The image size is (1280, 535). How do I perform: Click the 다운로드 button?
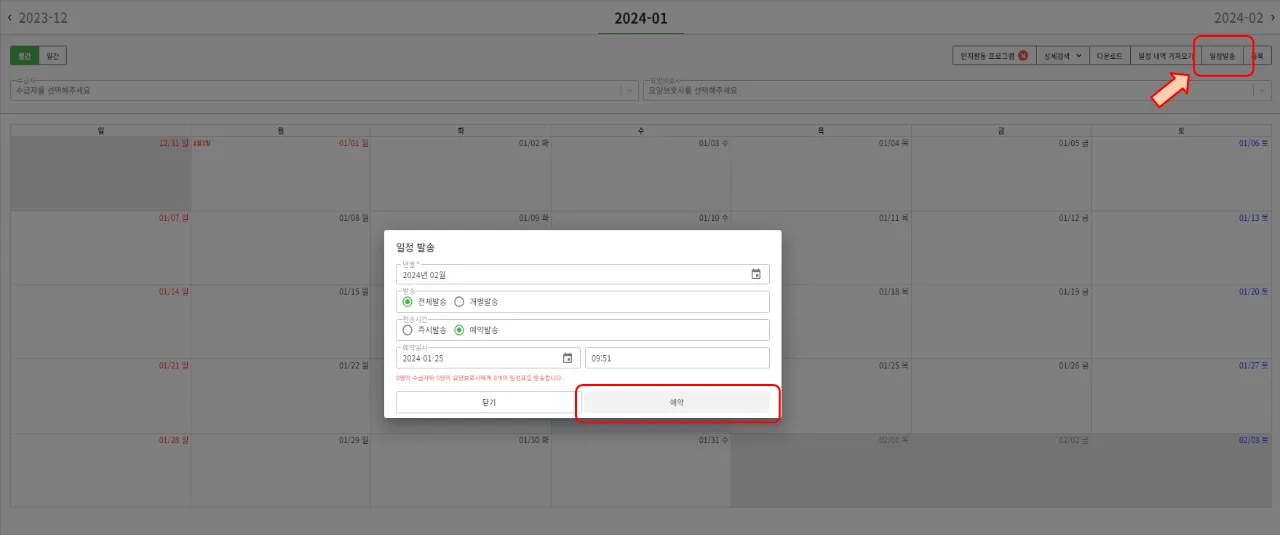pyautogui.click(x=1110, y=56)
